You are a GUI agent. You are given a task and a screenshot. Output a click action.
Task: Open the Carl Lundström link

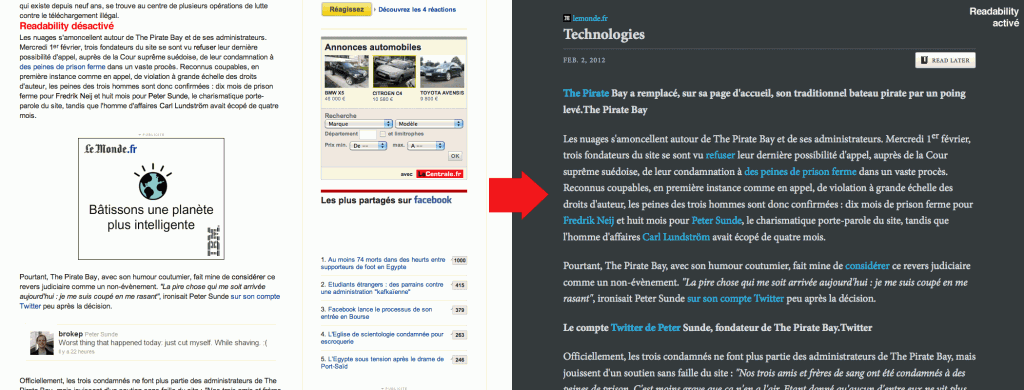point(676,236)
